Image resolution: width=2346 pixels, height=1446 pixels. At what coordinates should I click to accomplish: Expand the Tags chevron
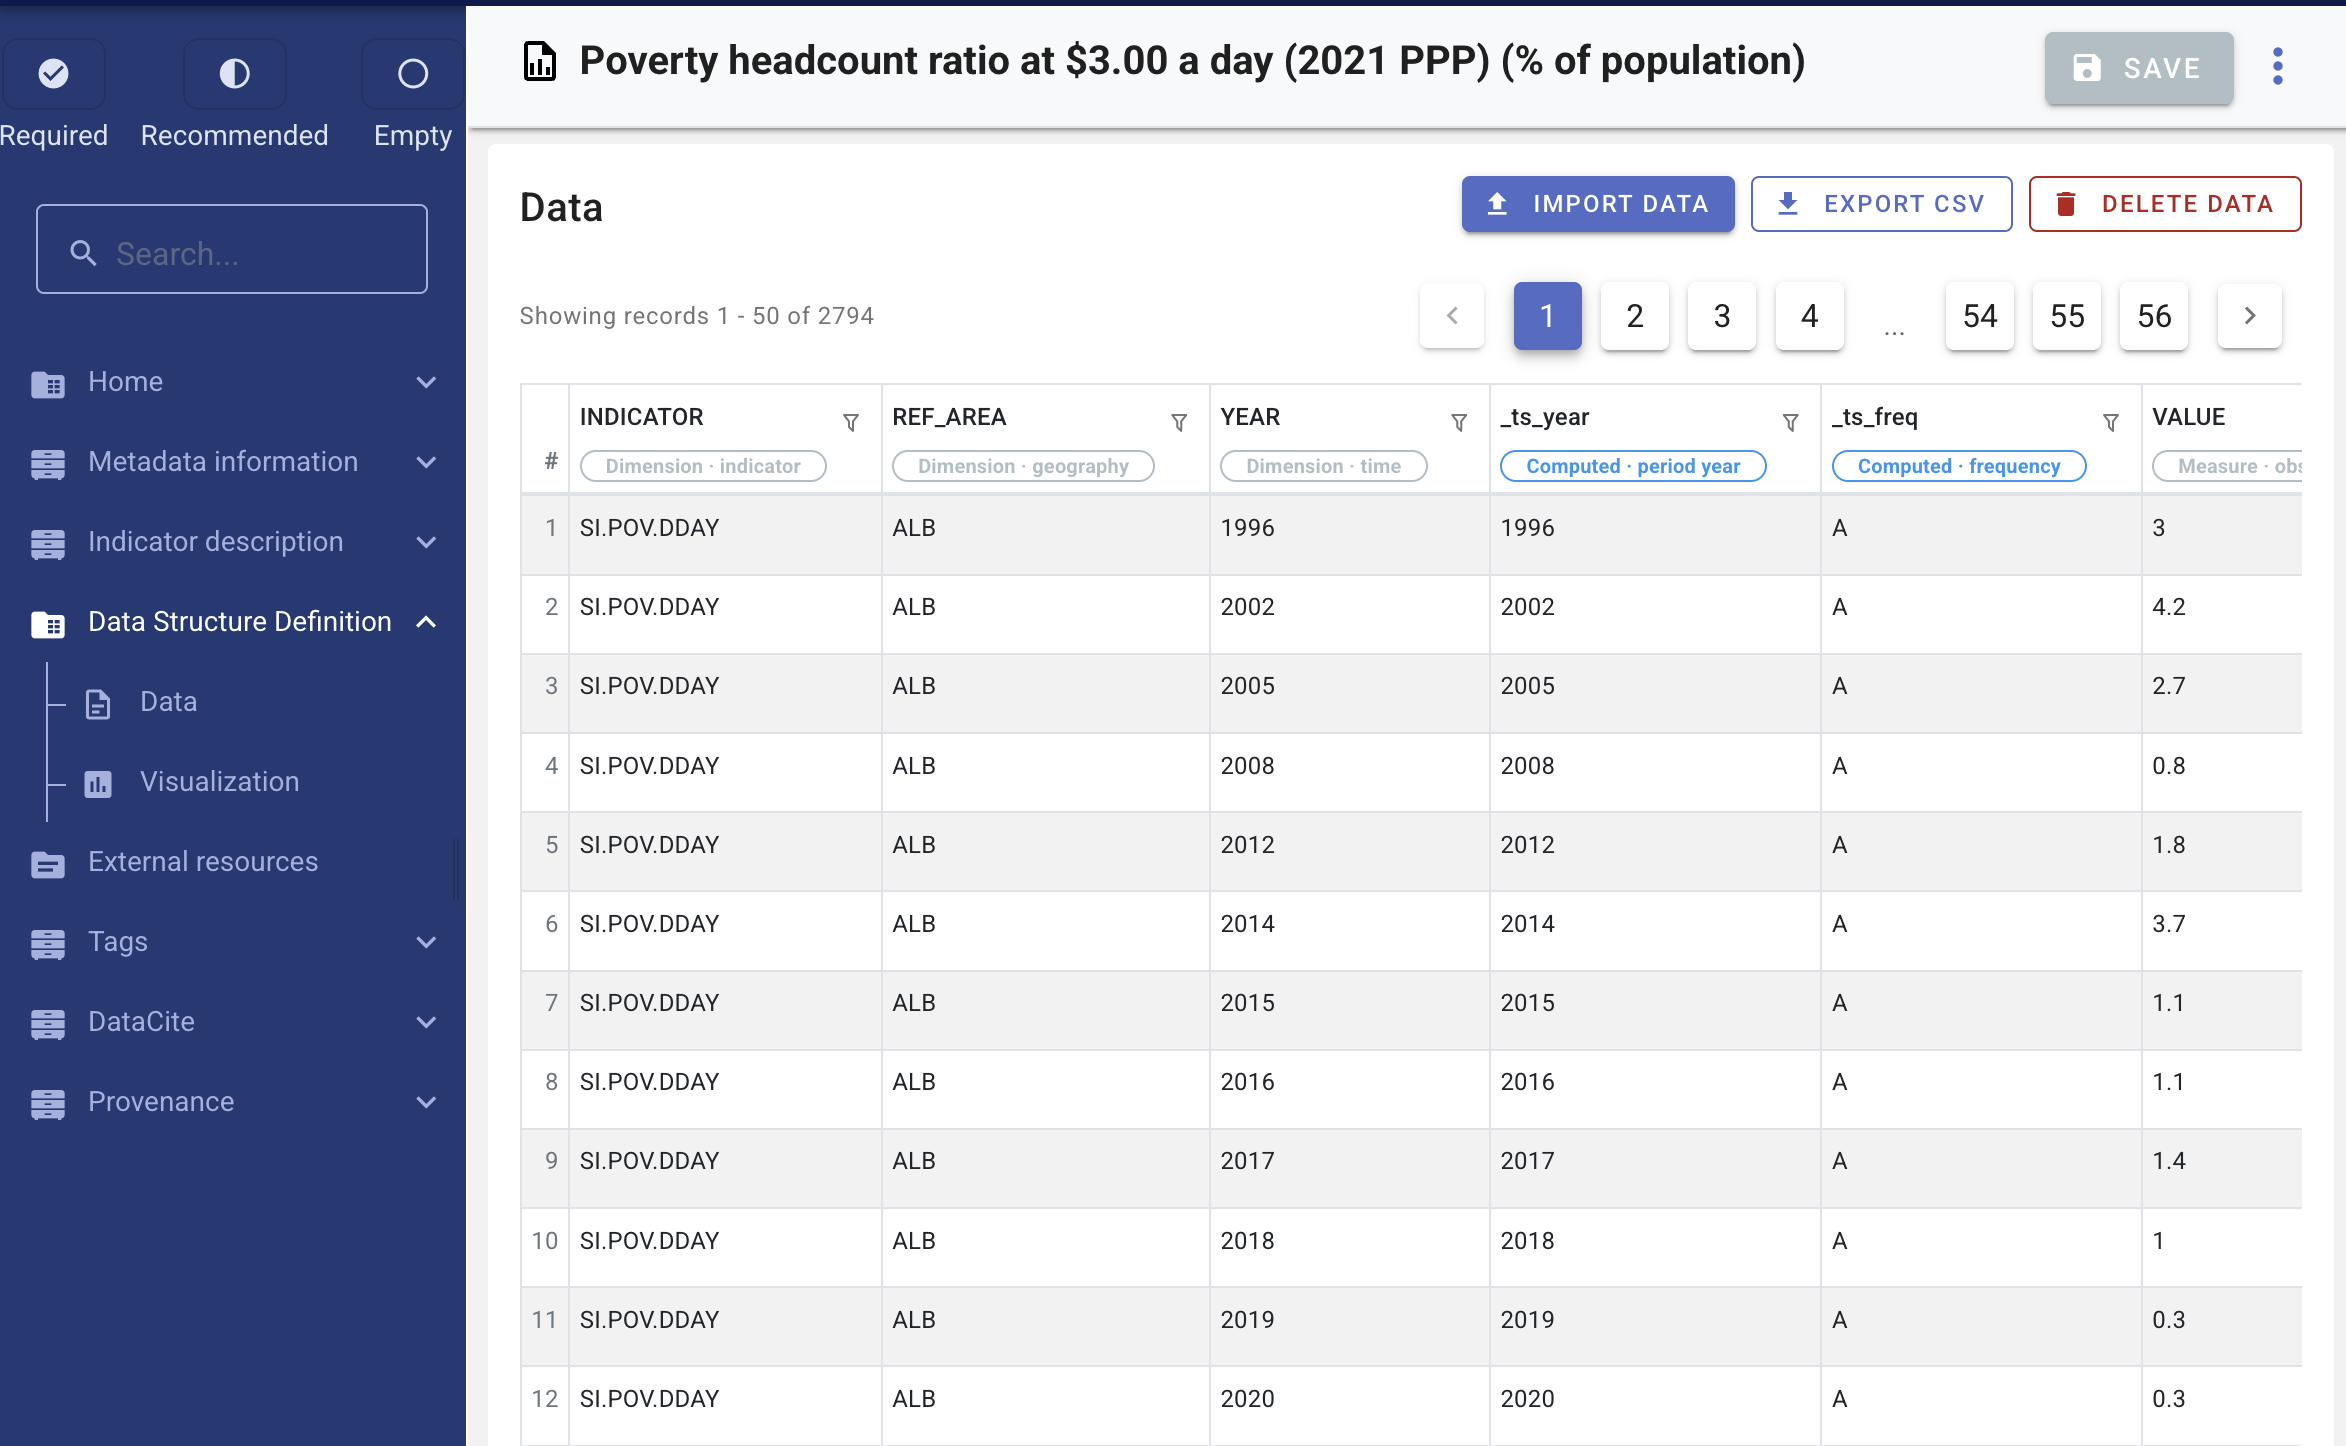pos(426,942)
